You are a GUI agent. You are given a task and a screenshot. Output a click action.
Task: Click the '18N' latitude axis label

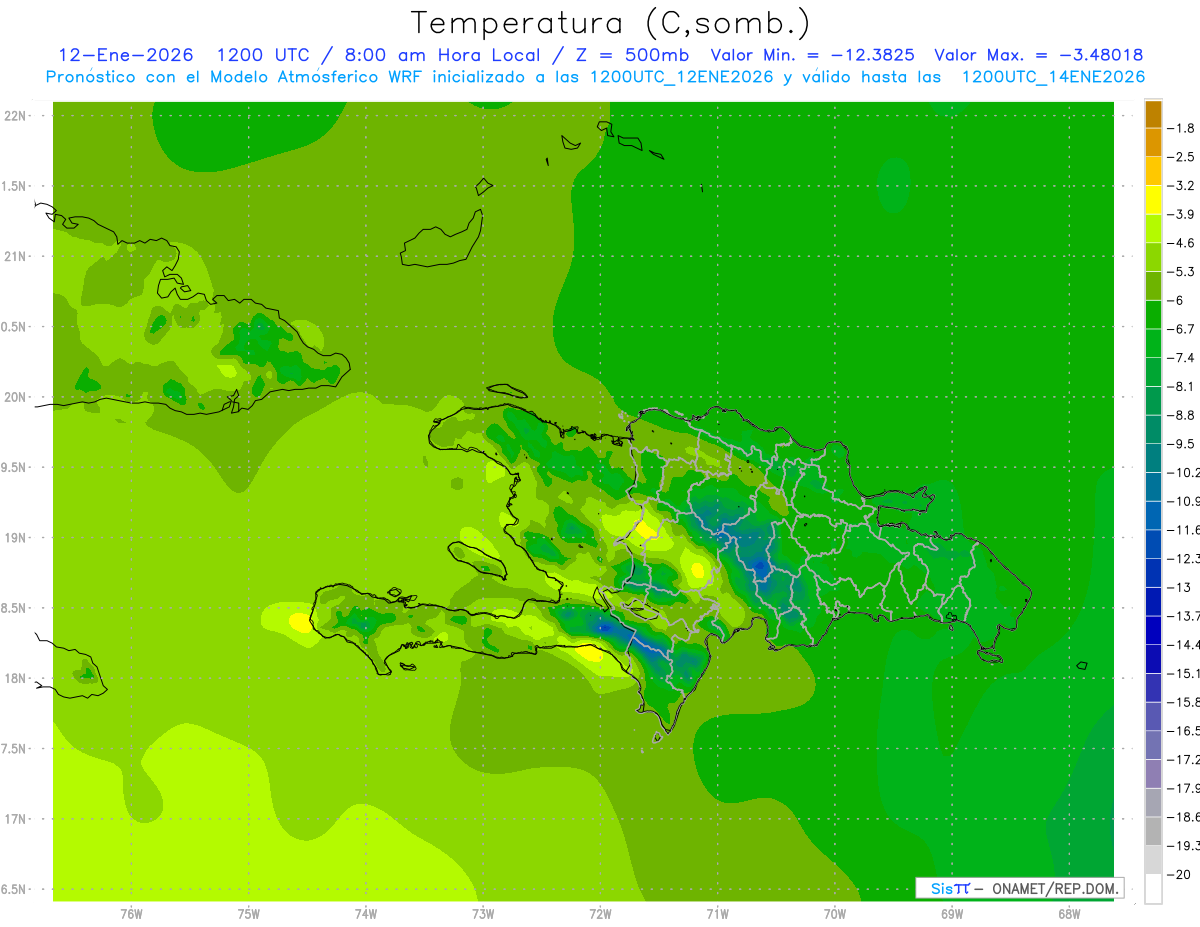pos(15,678)
